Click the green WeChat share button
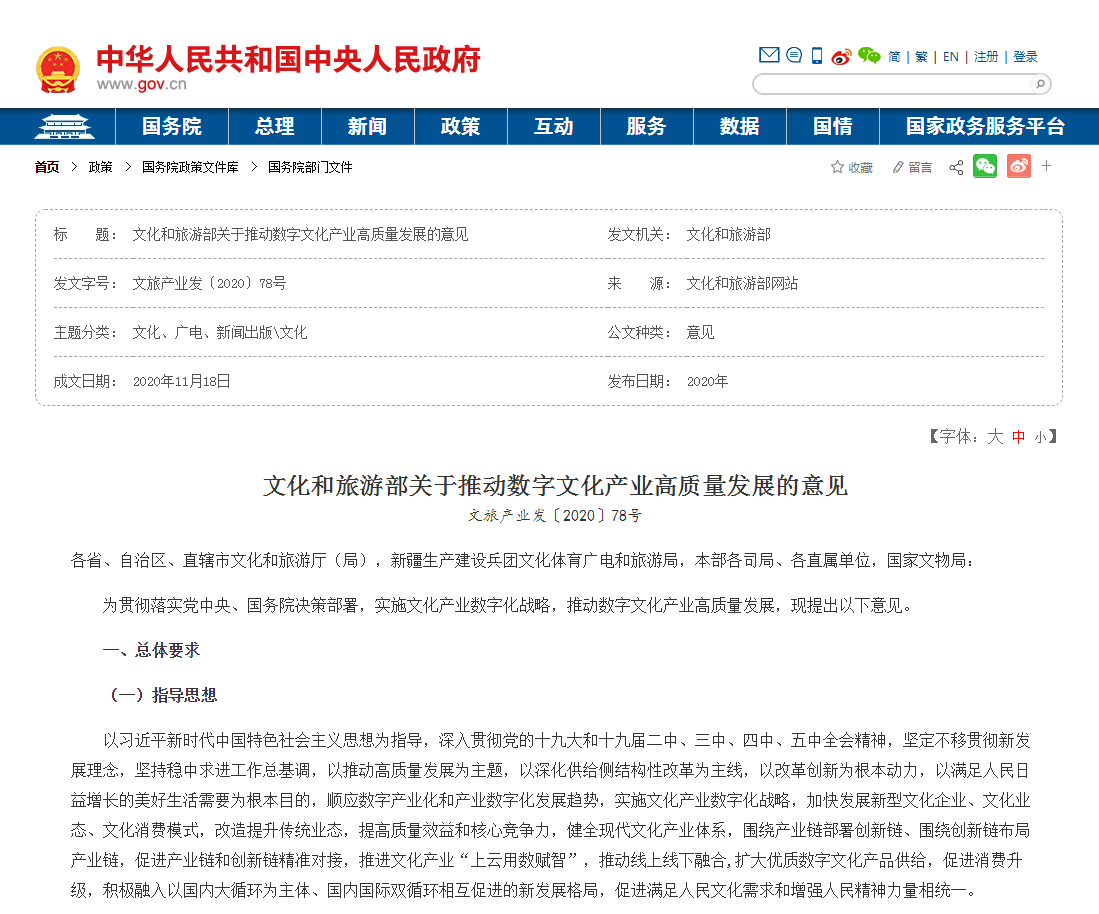The width and height of the screenshot is (1099, 914). coord(985,167)
